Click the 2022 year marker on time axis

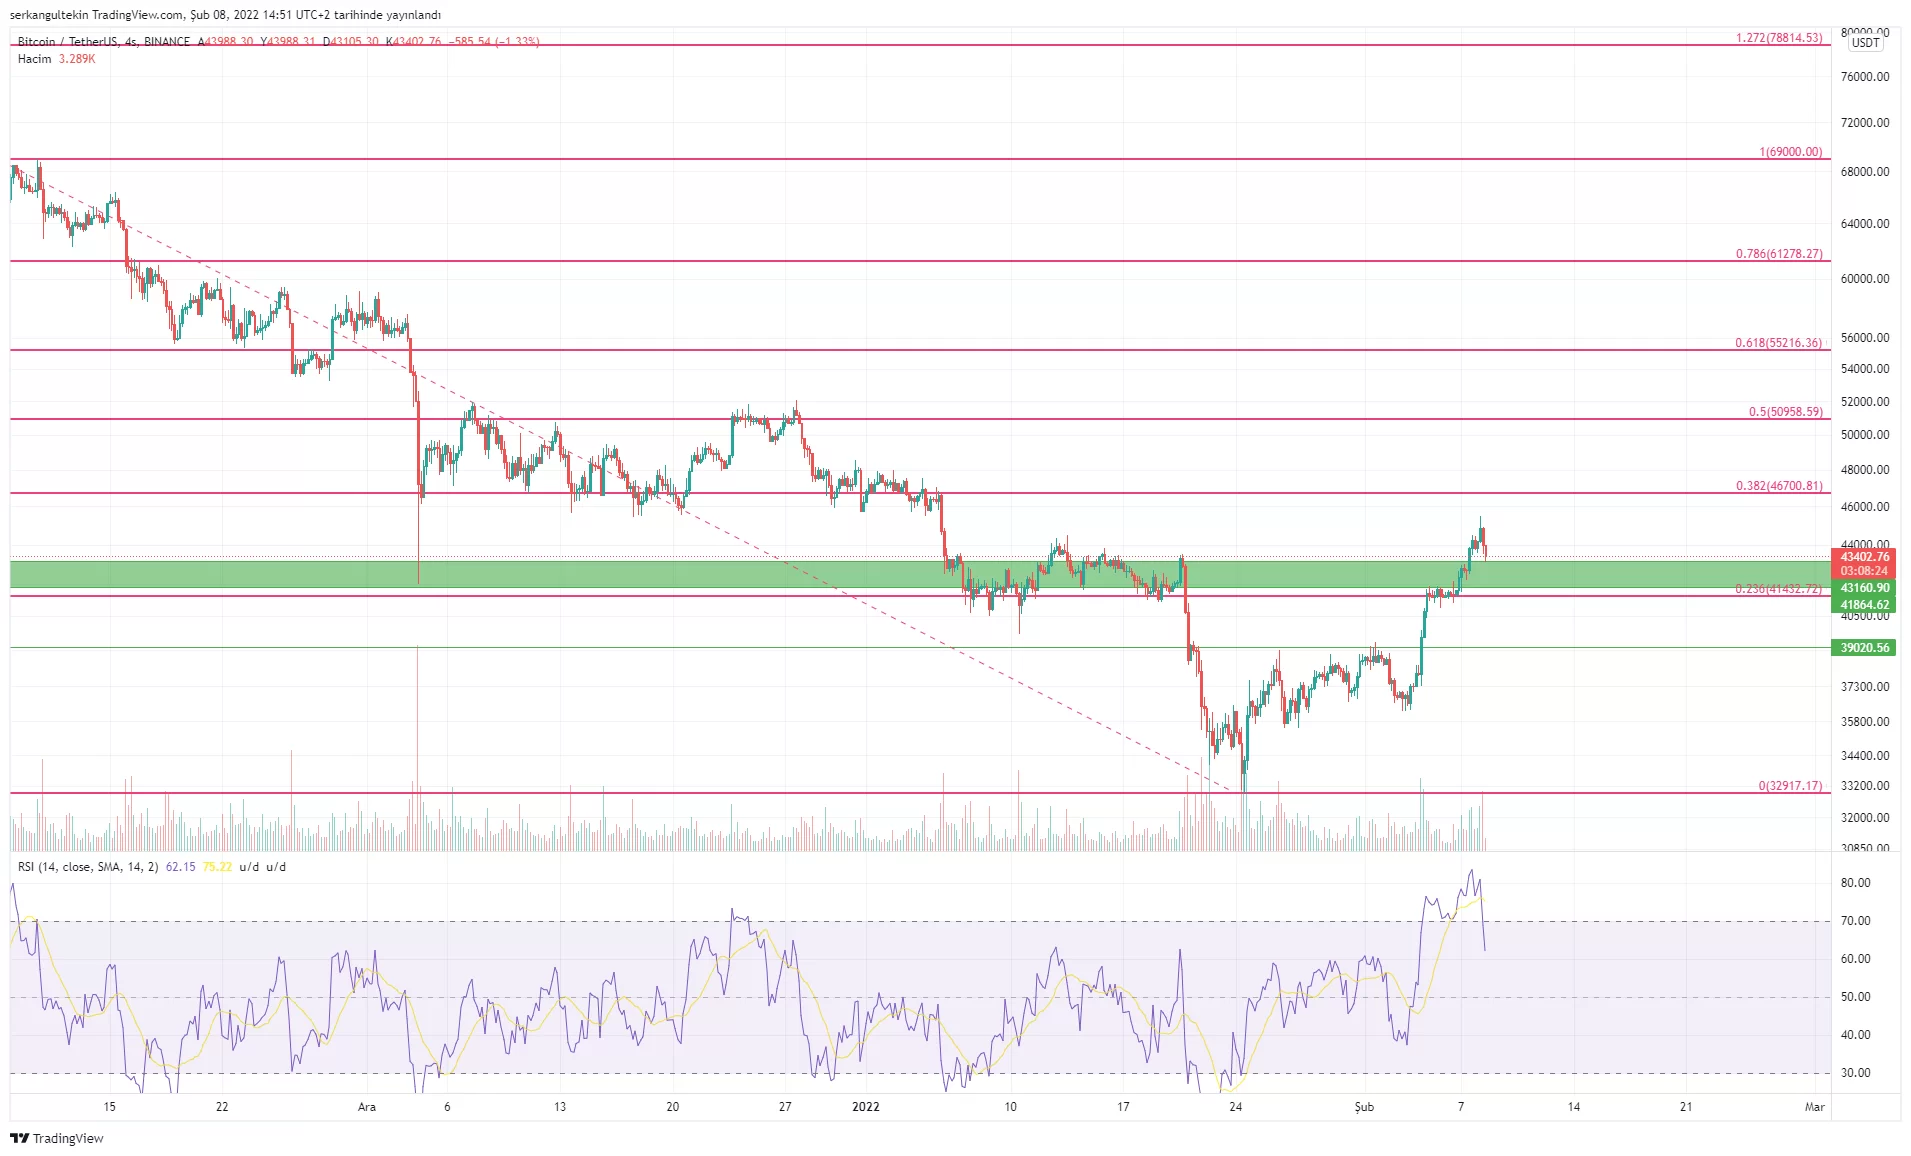click(865, 1107)
